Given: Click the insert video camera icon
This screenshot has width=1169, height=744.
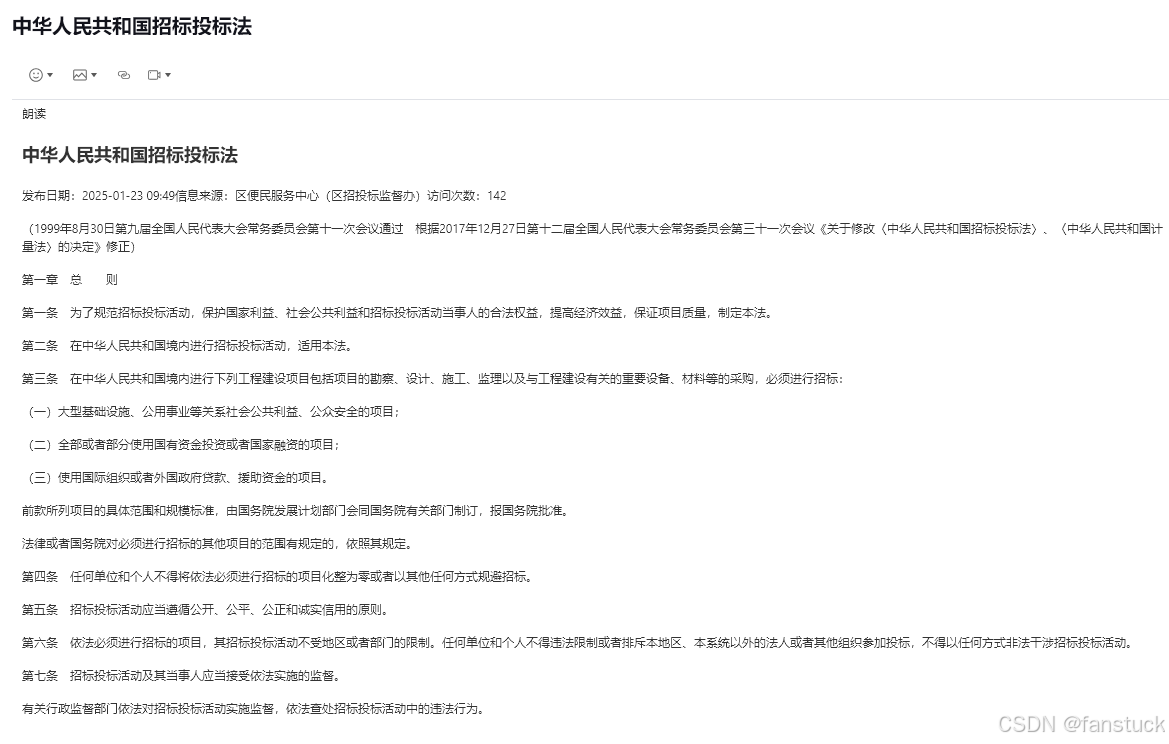Looking at the screenshot, I should [154, 75].
